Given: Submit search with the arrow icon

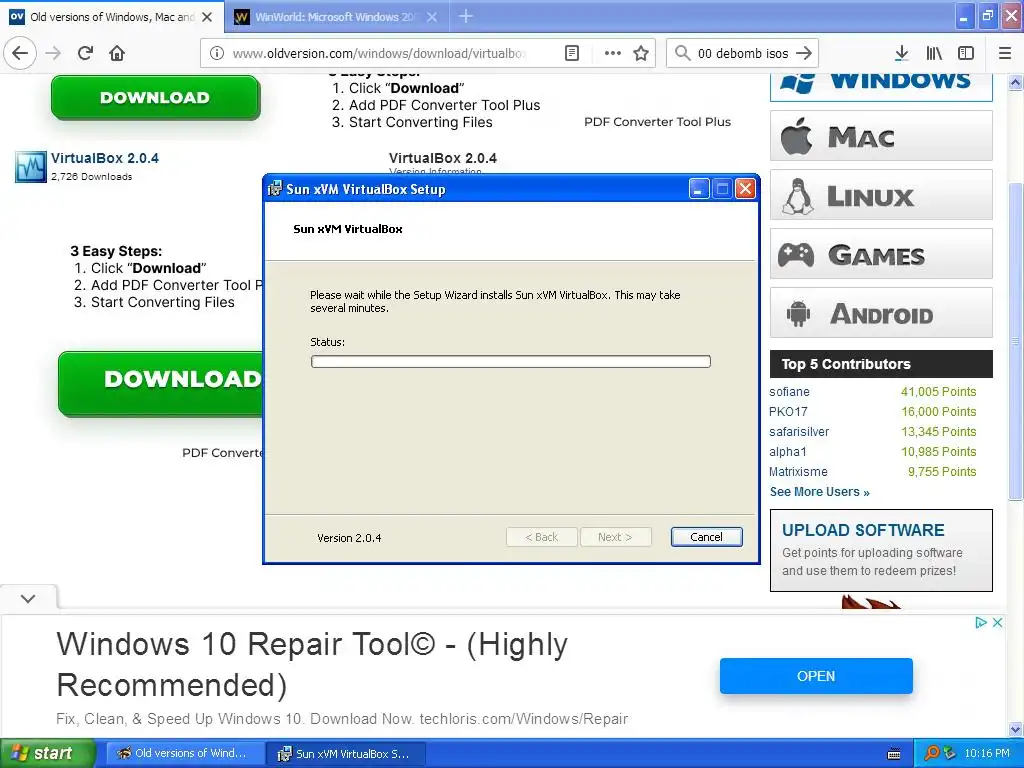Looking at the screenshot, I should (x=804, y=53).
